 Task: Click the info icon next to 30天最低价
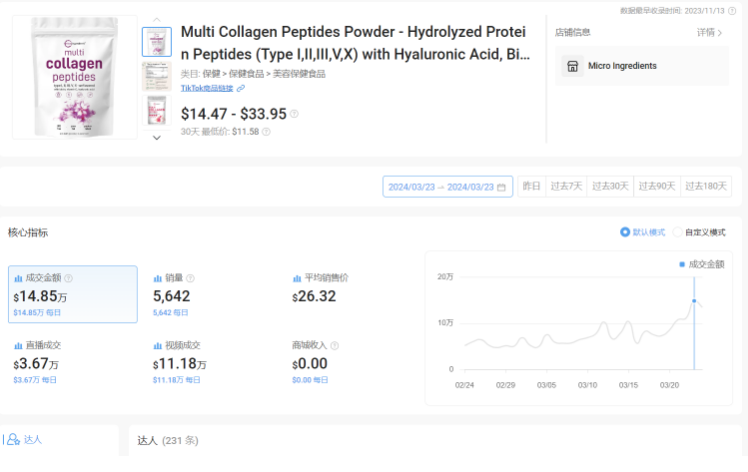(x=268, y=131)
